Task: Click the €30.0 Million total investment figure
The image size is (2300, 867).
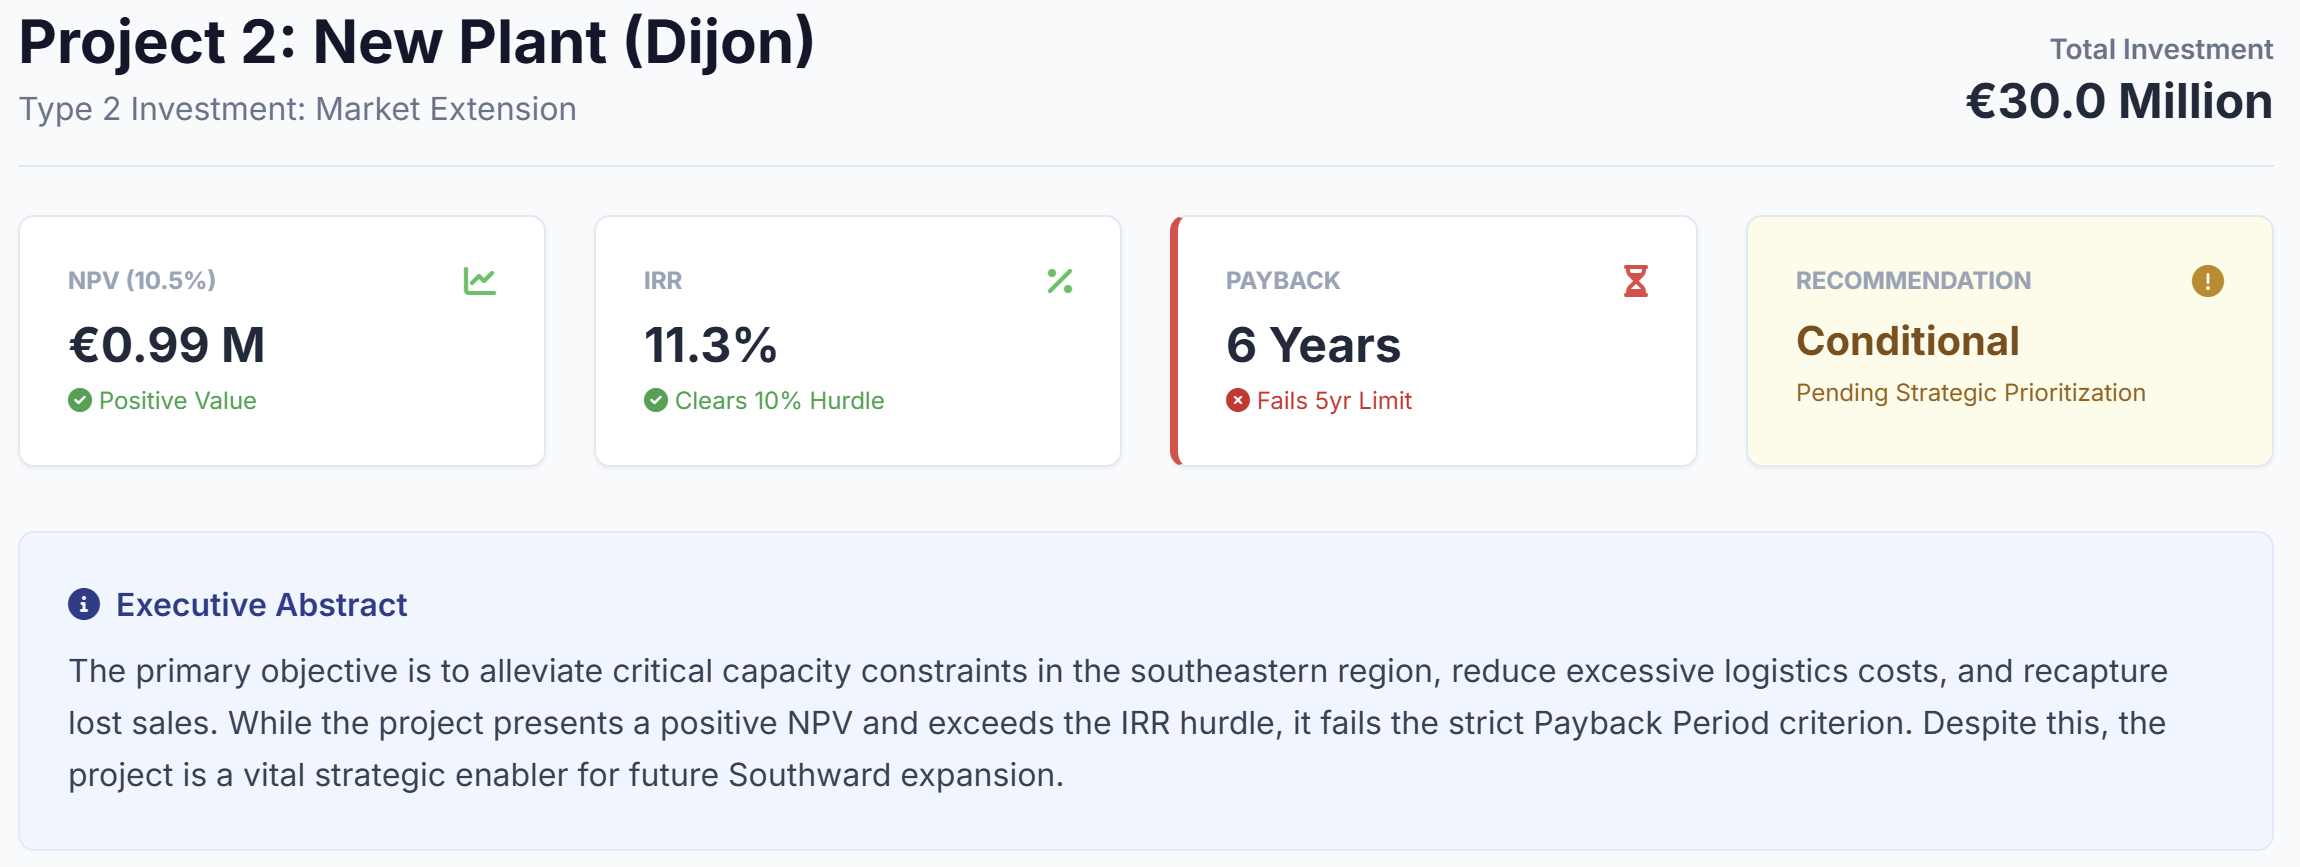Action: click(x=2119, y=102)
